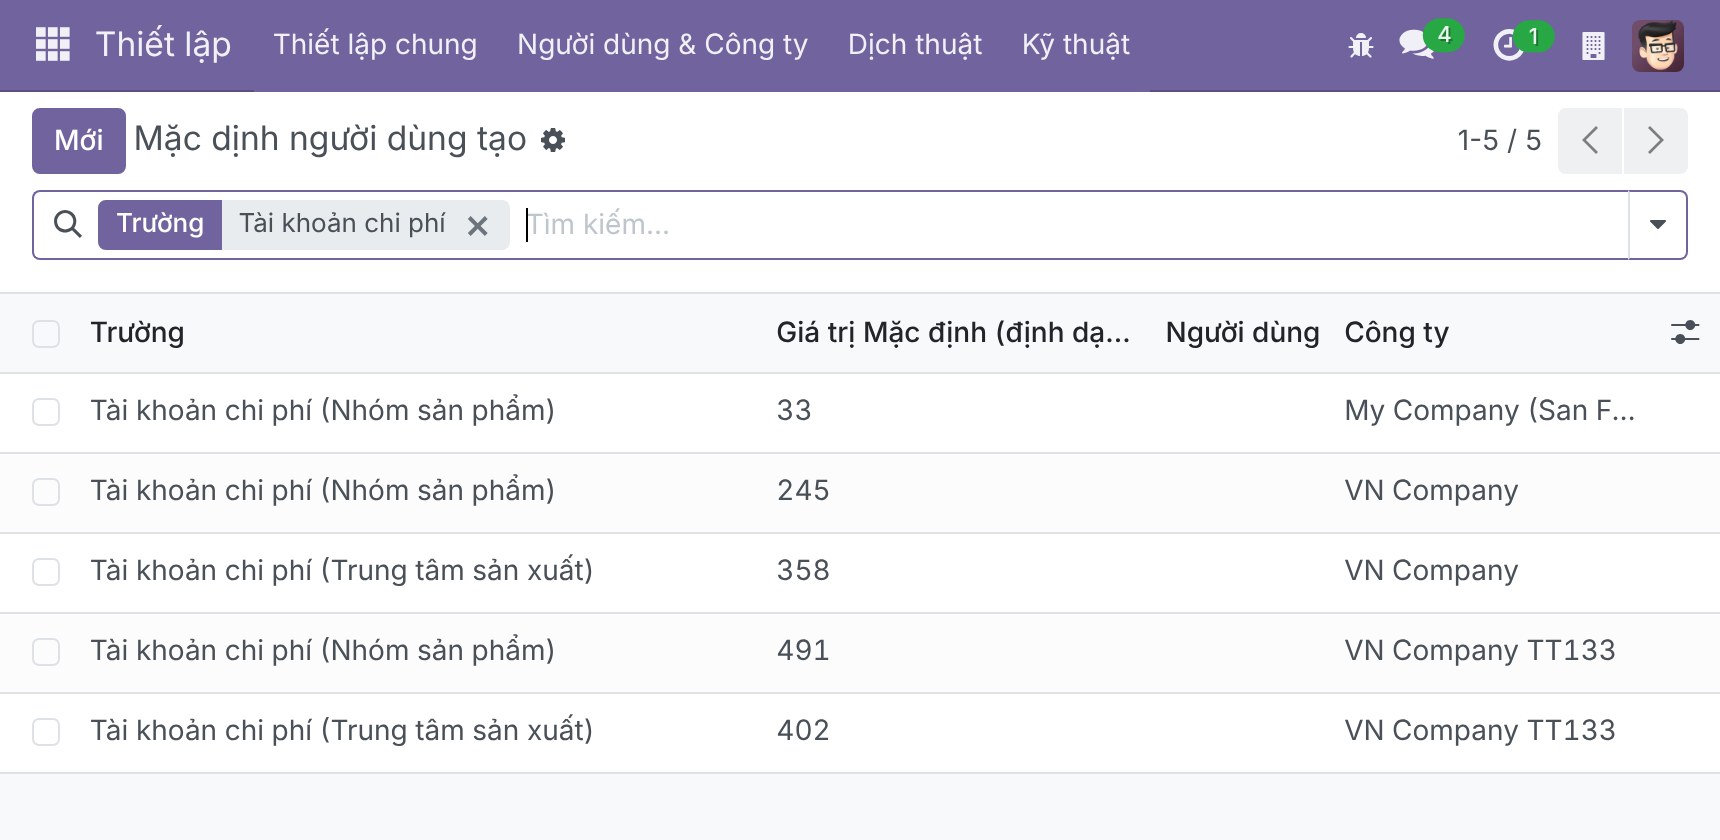Screen dimensions: 1720x840
Task: Open Trung tâm sản xuất row valued 358
Action: [x=341, y=571]
